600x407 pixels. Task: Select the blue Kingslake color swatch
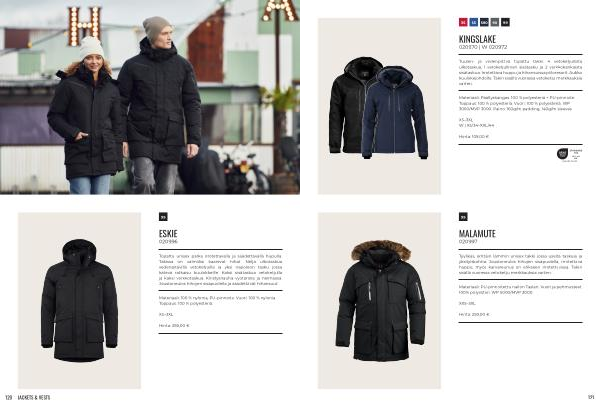474,22
